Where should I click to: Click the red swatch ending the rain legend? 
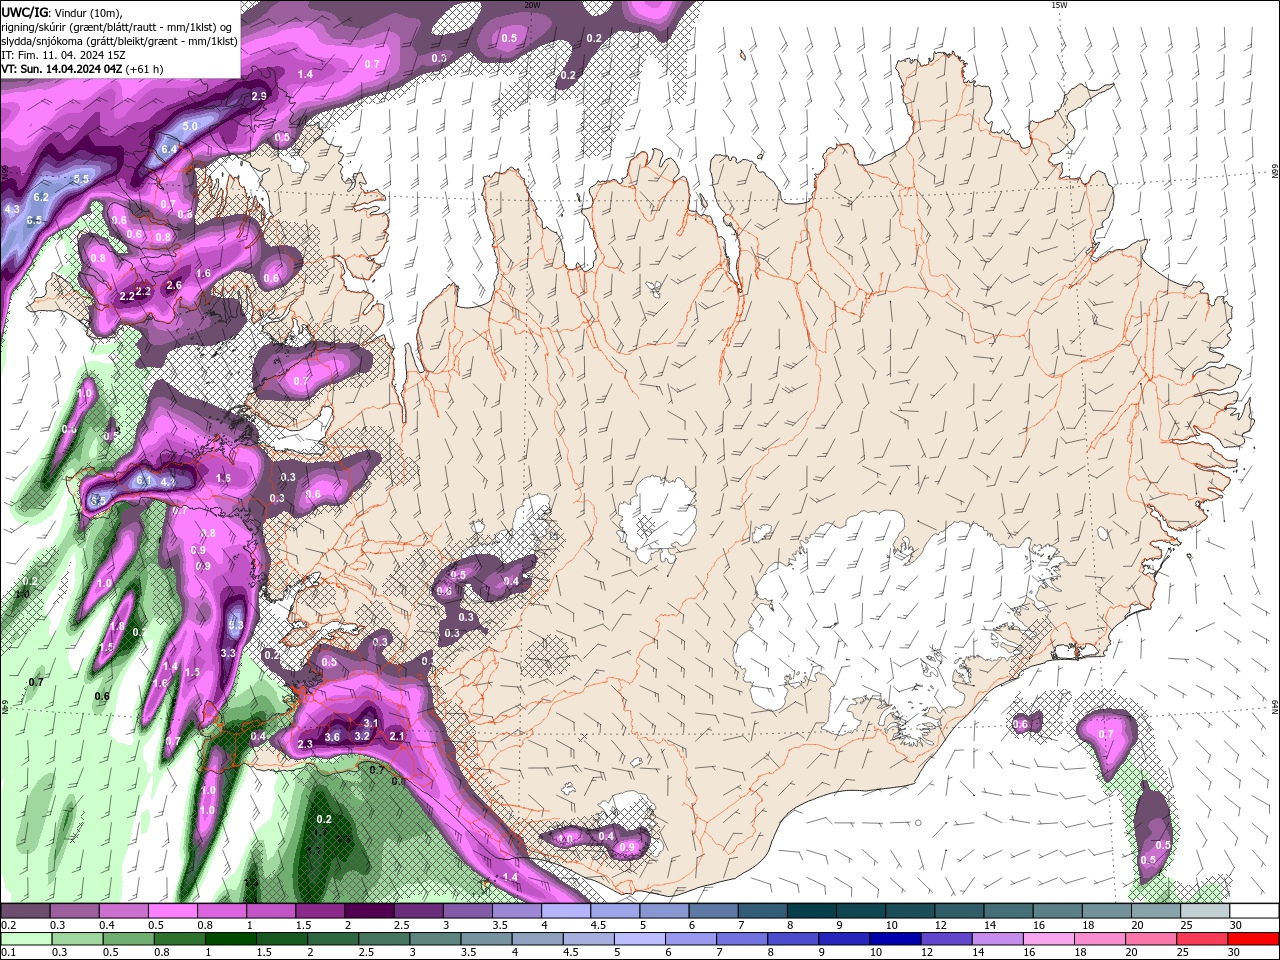tap(1254, 940)
